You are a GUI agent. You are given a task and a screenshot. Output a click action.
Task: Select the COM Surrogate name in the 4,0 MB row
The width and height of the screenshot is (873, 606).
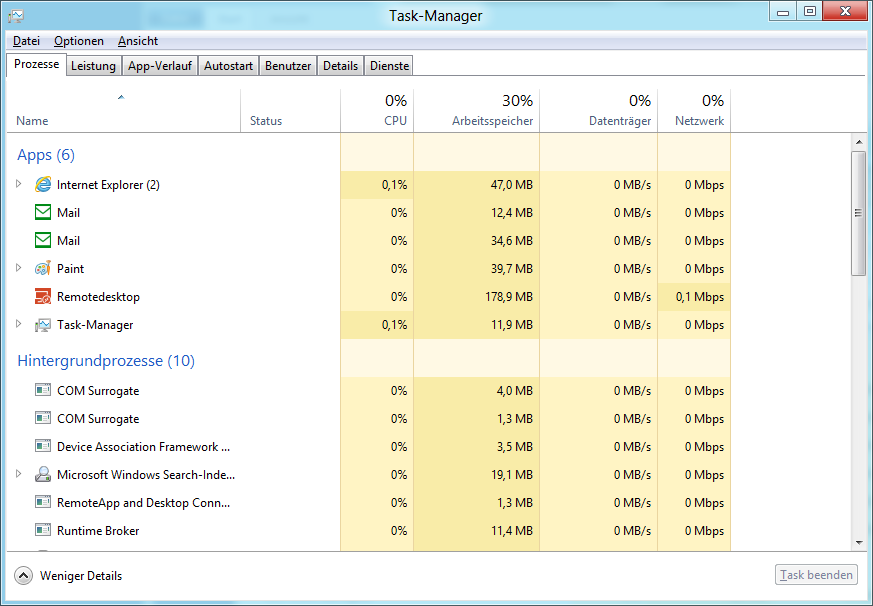(98, 391)
